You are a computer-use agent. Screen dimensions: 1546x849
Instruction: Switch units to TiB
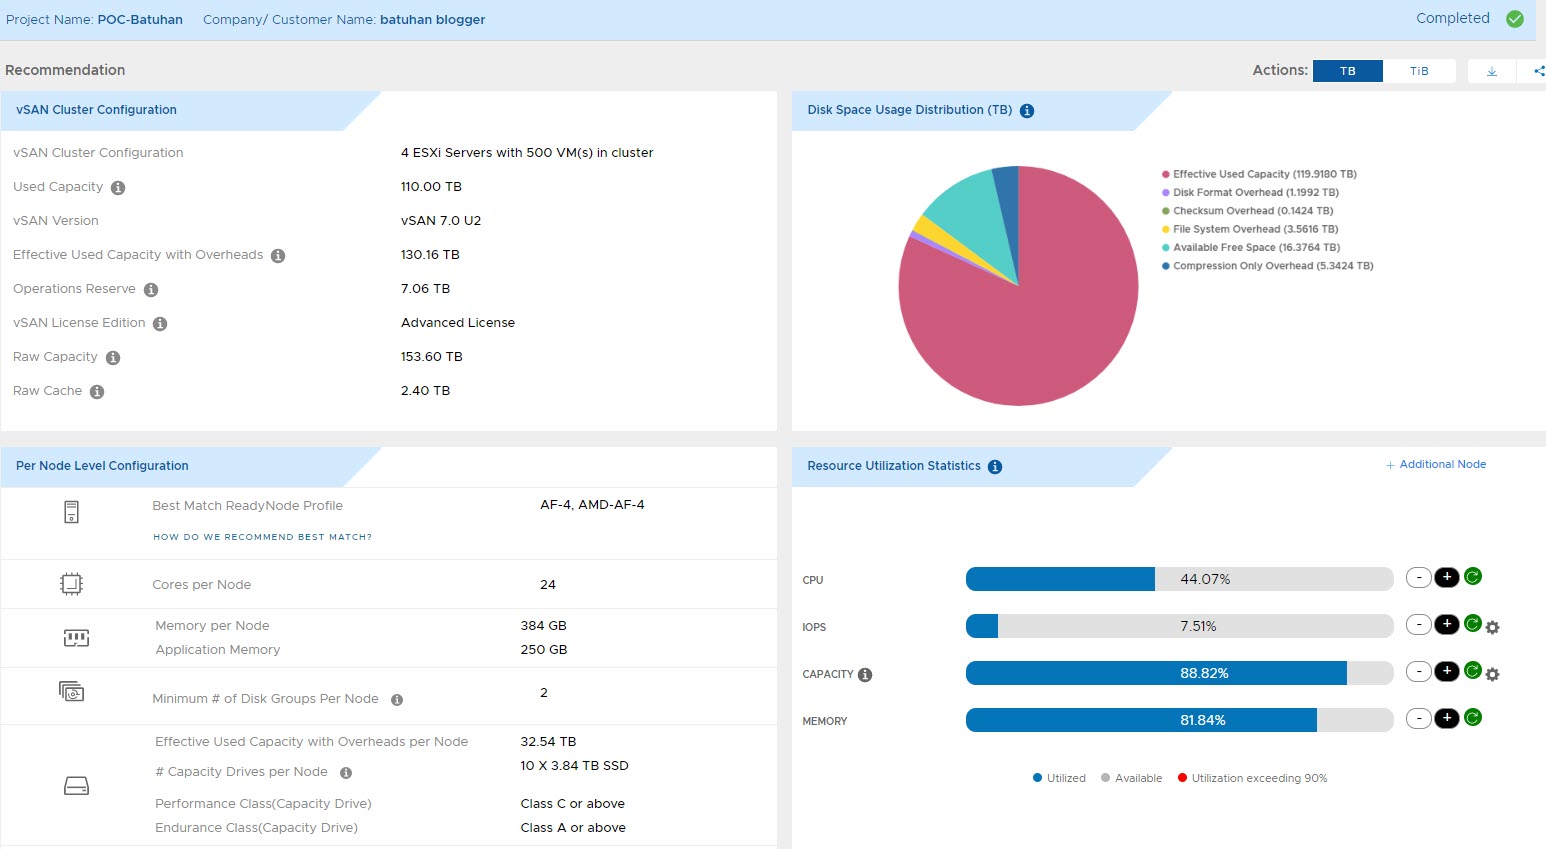point(1418,71)
